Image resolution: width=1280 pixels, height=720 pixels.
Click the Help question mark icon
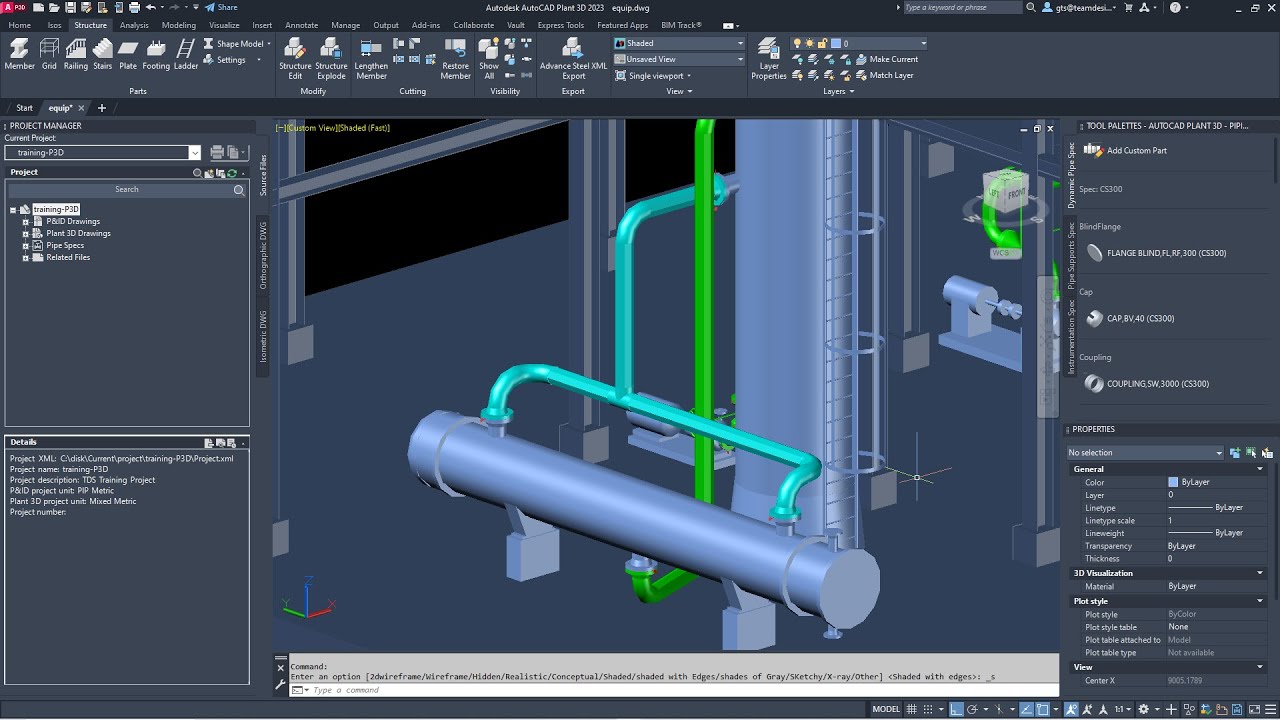[x=1175, y=7]
